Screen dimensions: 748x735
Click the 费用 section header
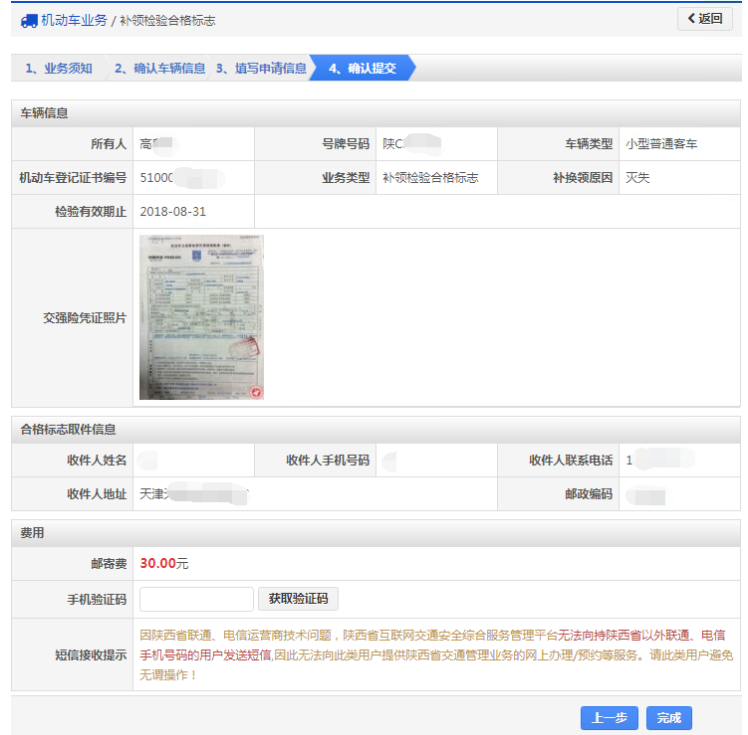tap(33, 534)
